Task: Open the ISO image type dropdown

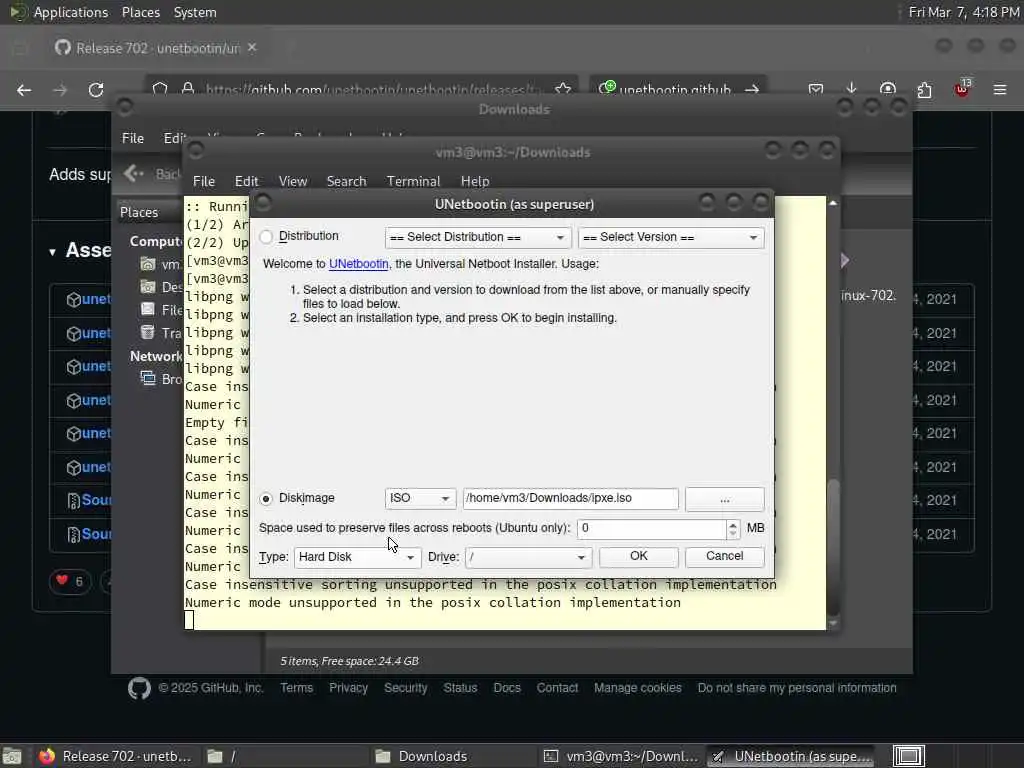Action: tap(420, 498)
